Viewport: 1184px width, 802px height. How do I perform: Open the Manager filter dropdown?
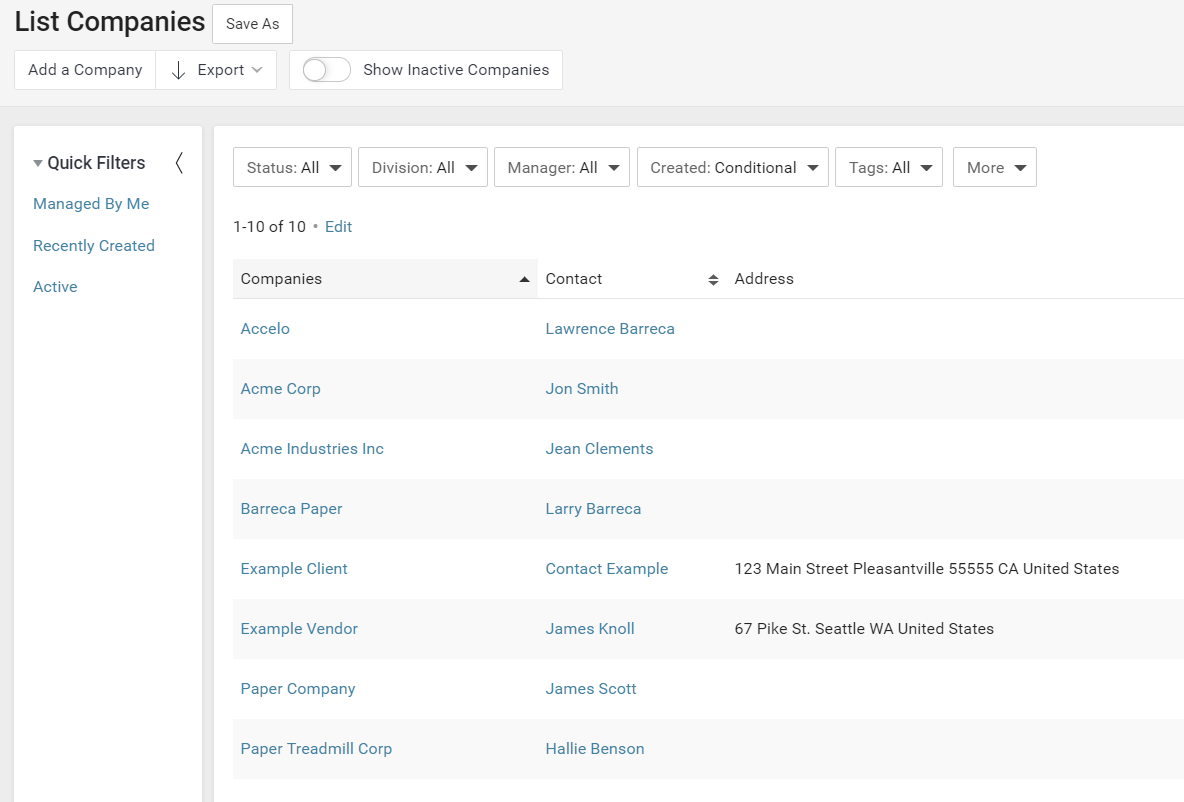coord(561,167)
